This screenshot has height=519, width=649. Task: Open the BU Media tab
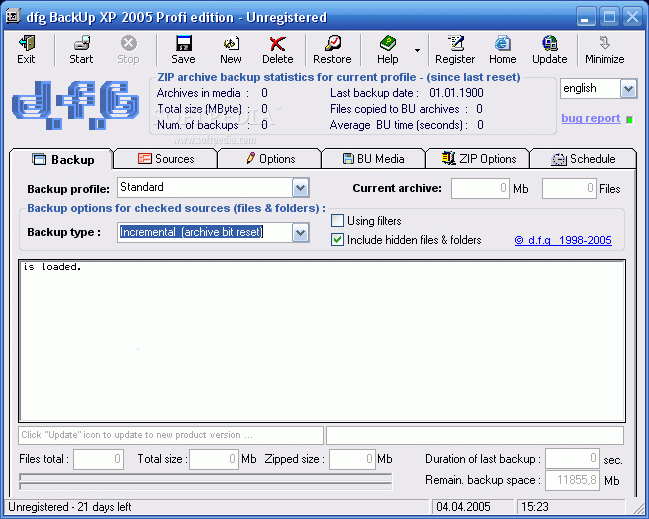(x=374, y=159)
